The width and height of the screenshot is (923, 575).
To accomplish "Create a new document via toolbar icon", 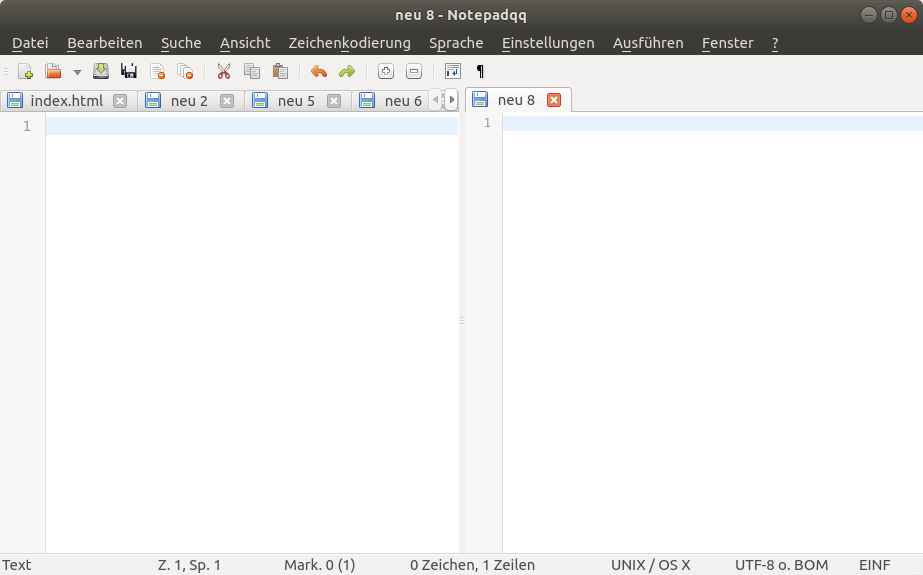I will (x=25, y=71).
